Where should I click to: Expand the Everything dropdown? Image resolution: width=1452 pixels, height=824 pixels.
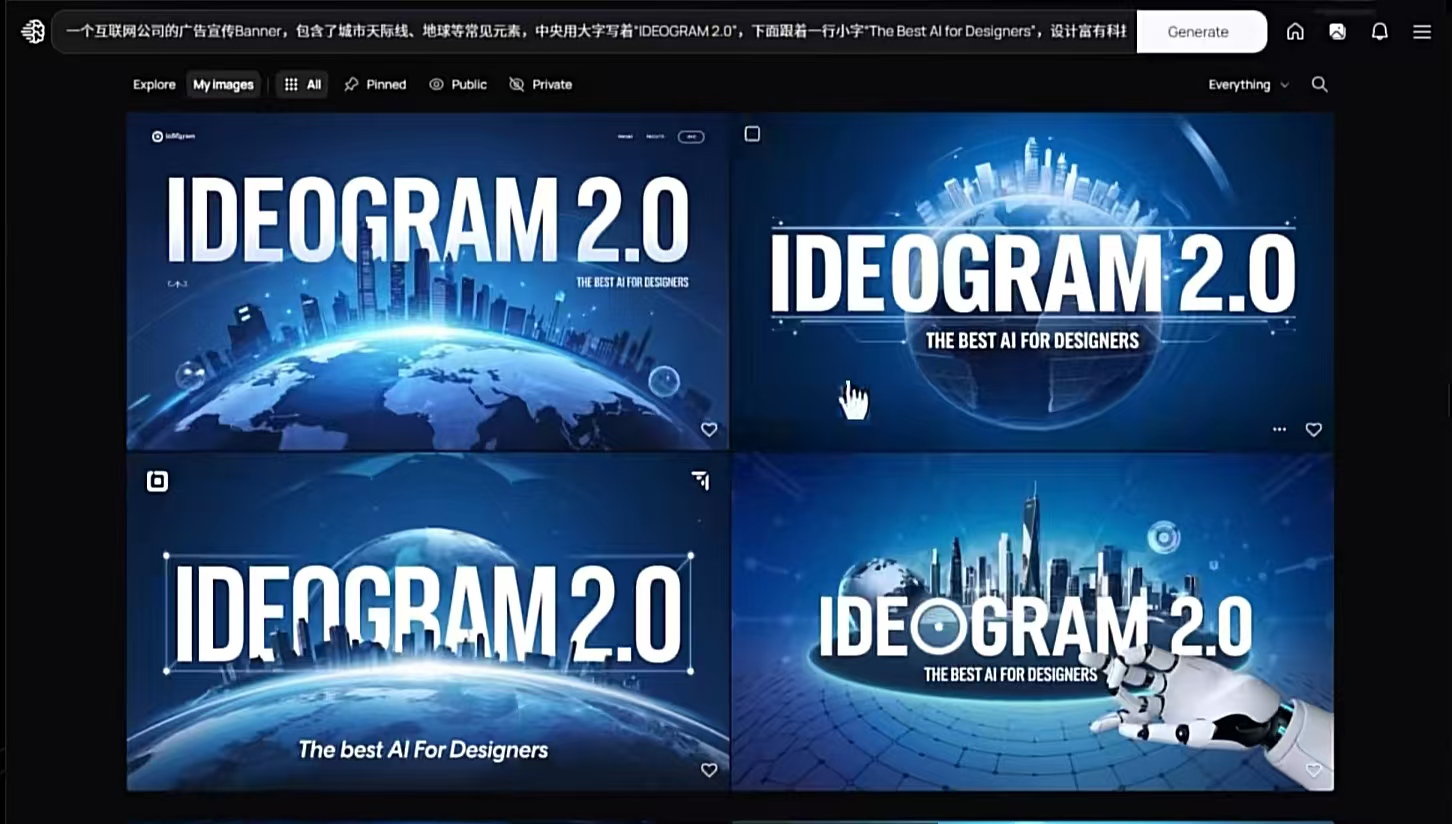point(1248,85)
